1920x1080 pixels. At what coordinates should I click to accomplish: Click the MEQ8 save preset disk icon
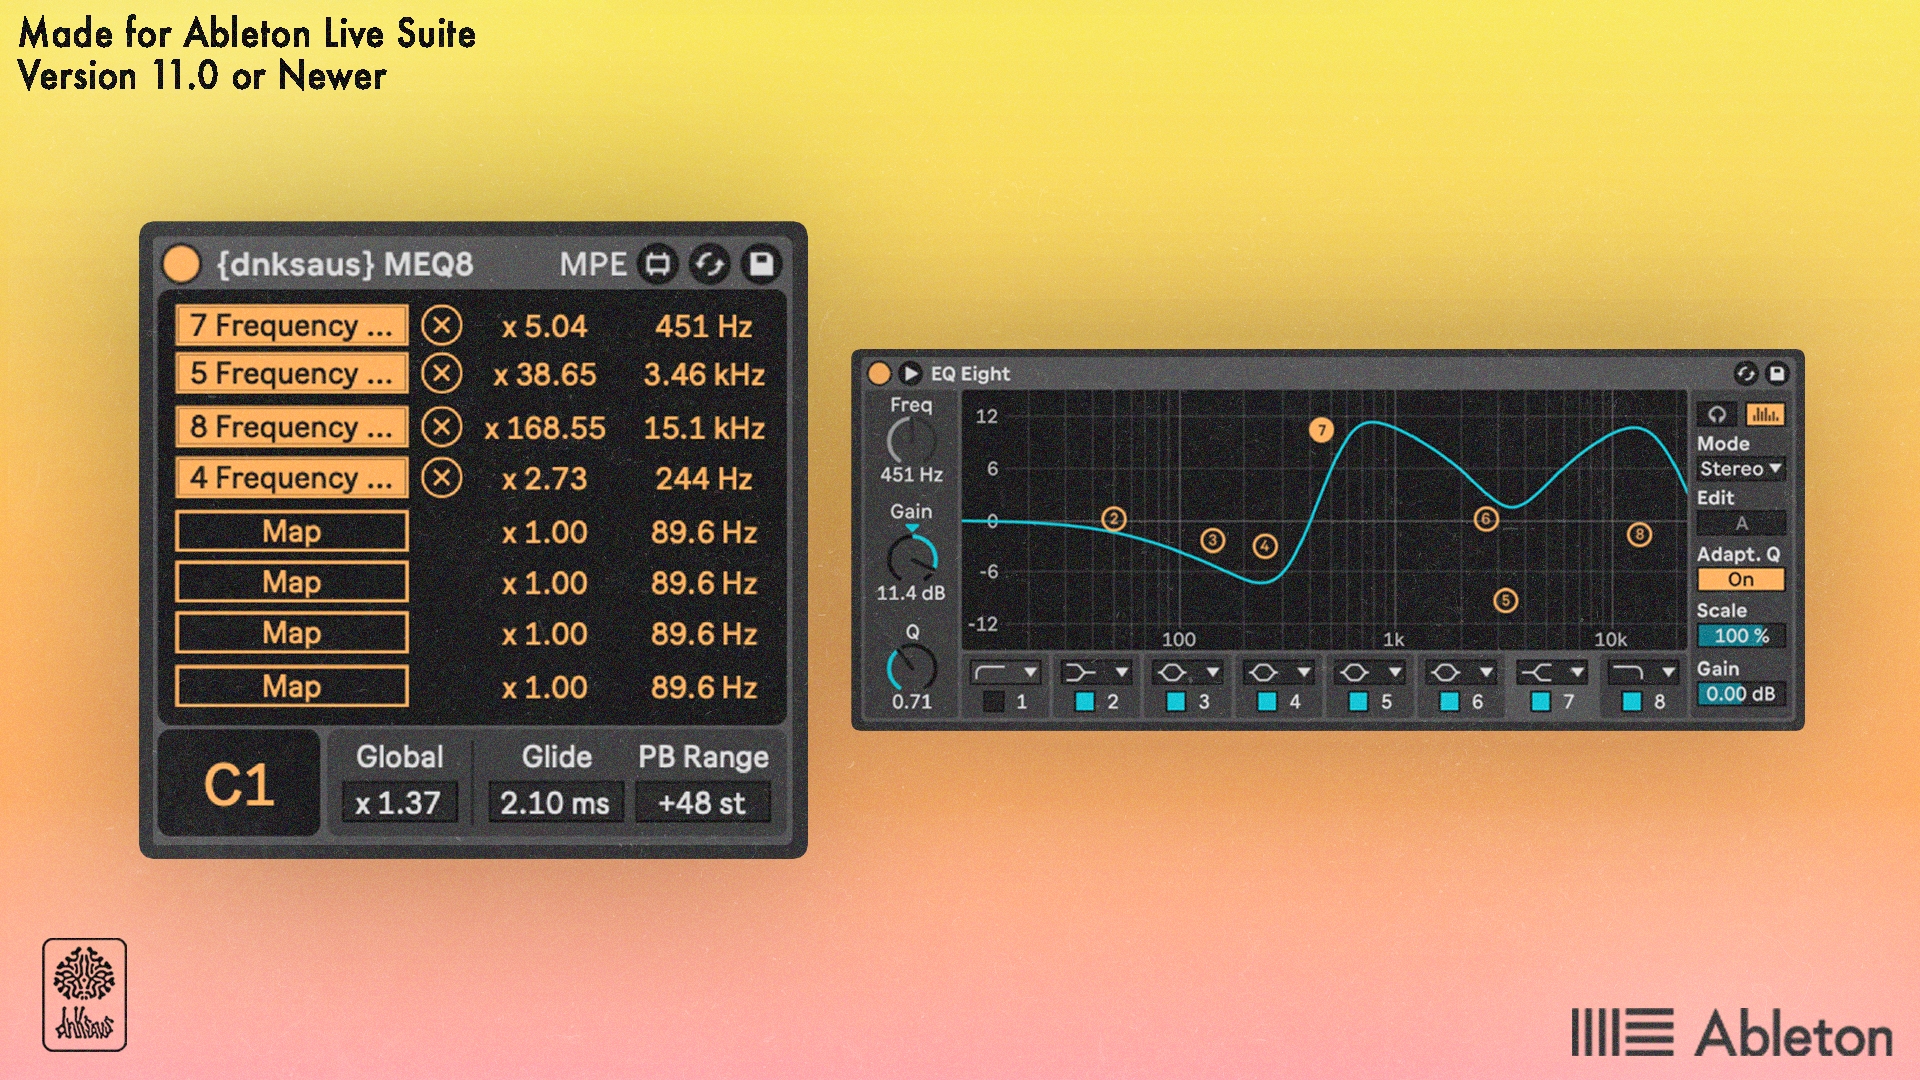762,264
